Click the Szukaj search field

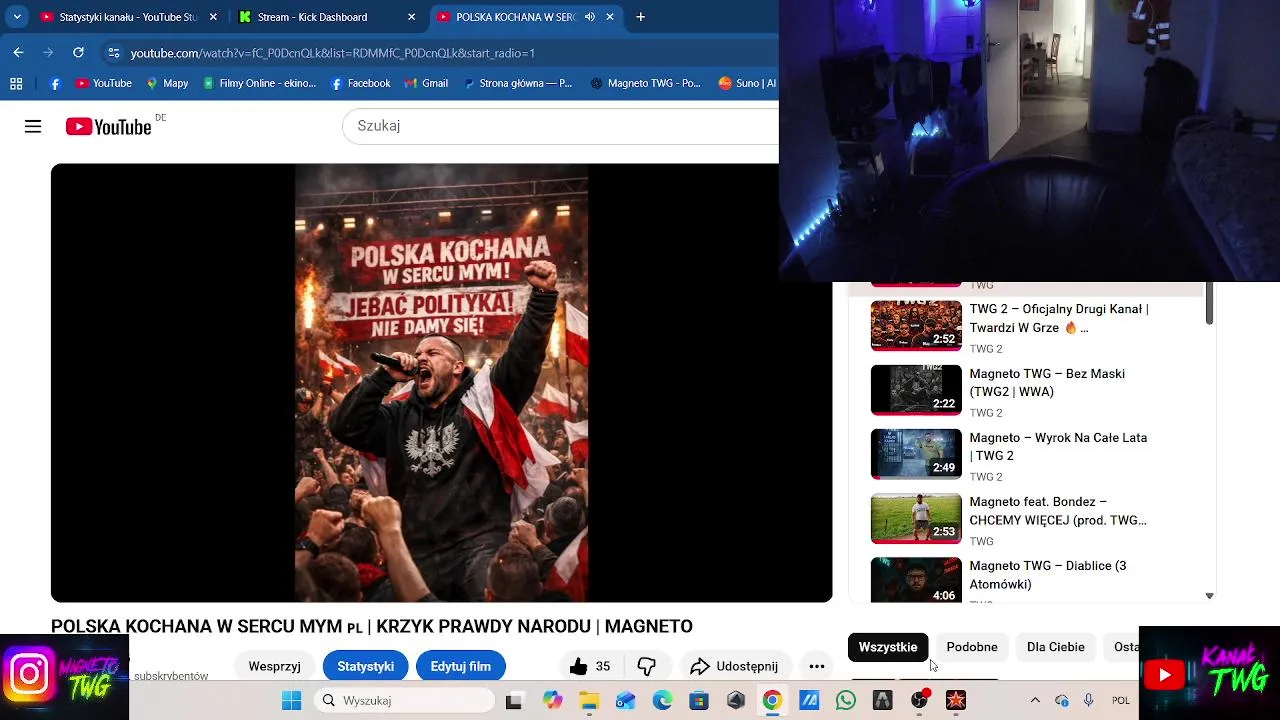560,126
